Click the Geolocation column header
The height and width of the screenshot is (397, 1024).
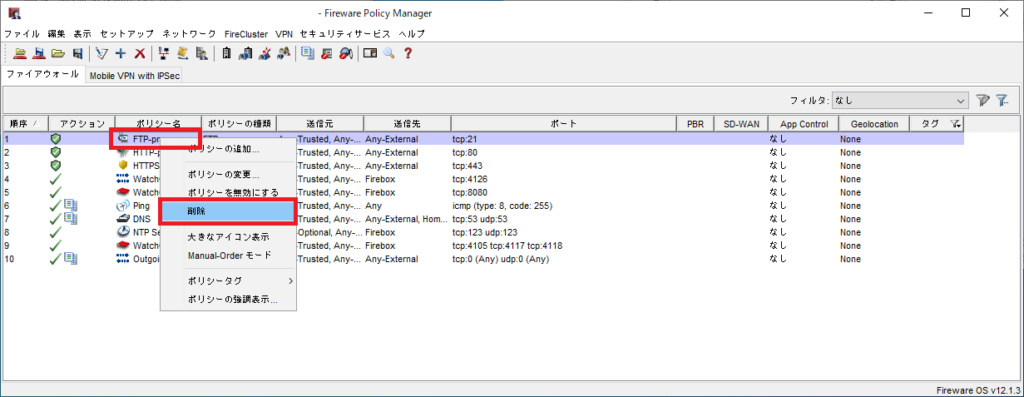874,124
